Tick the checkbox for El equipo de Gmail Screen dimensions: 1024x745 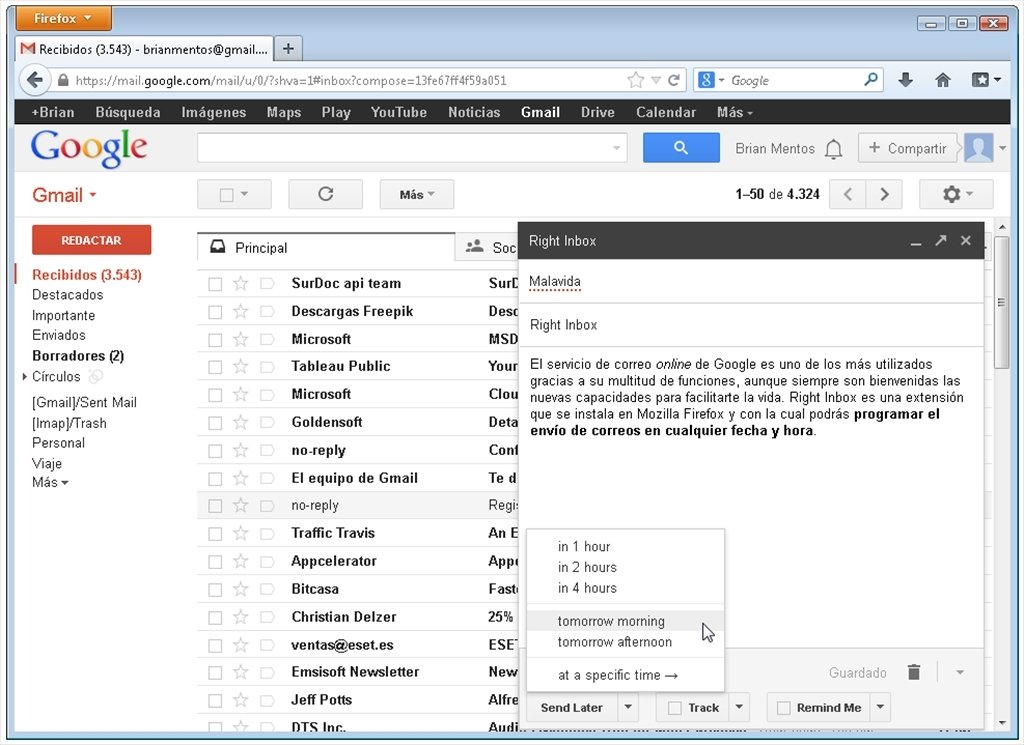click(x=215, y=479)
